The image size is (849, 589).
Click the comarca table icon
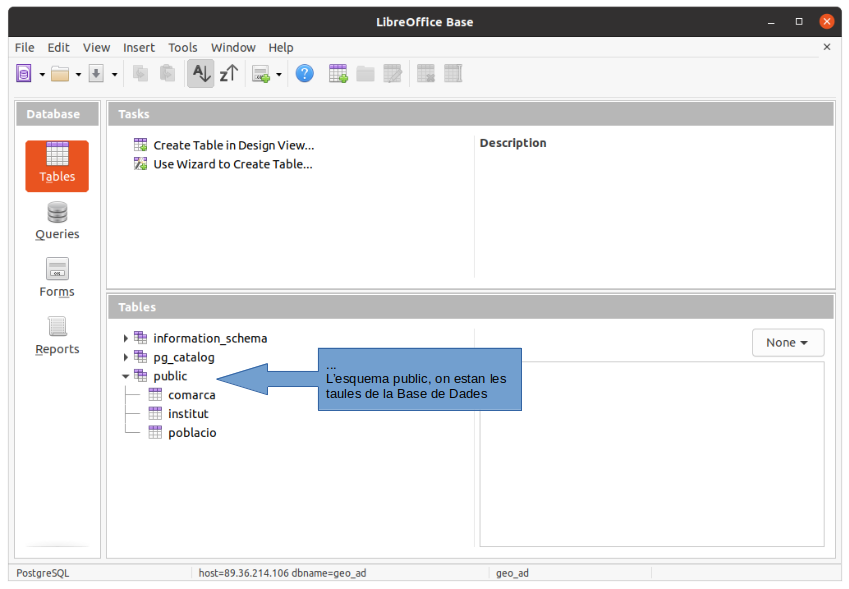155,395
